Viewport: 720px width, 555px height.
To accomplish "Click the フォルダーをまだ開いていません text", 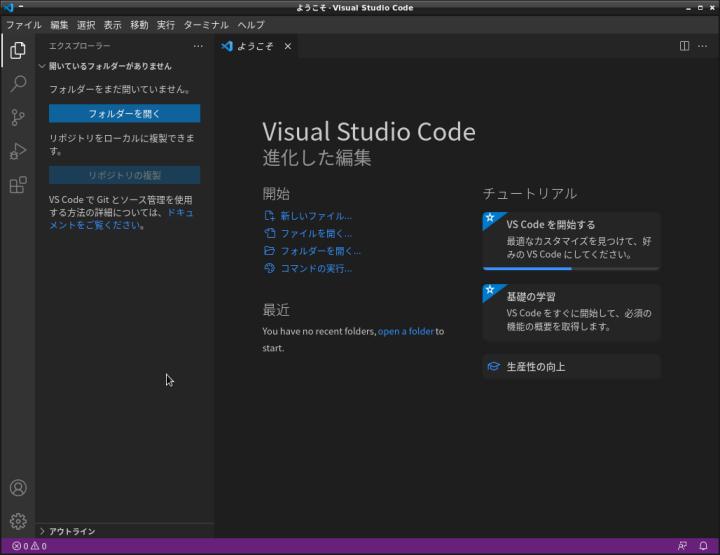I will click(x=120, y=89).
